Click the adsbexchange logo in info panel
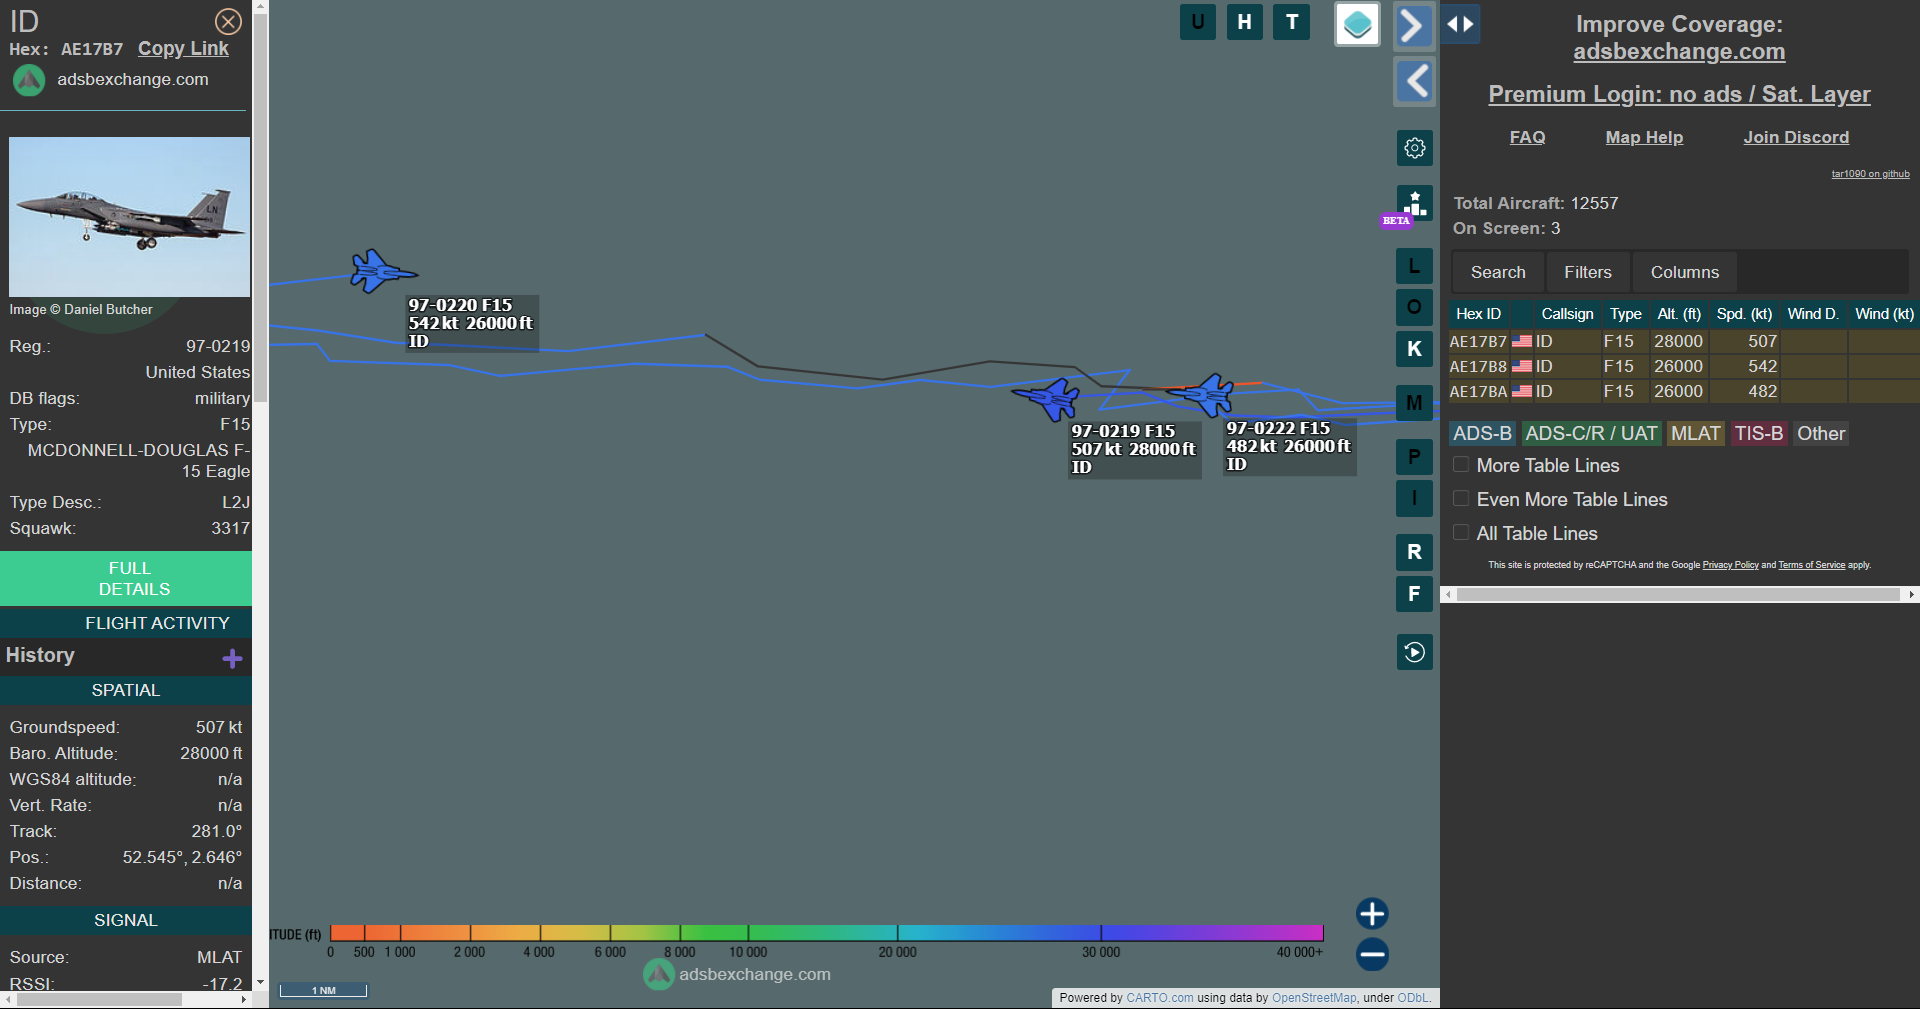Screen dimensions: 1920x1009 pos(28,80)
